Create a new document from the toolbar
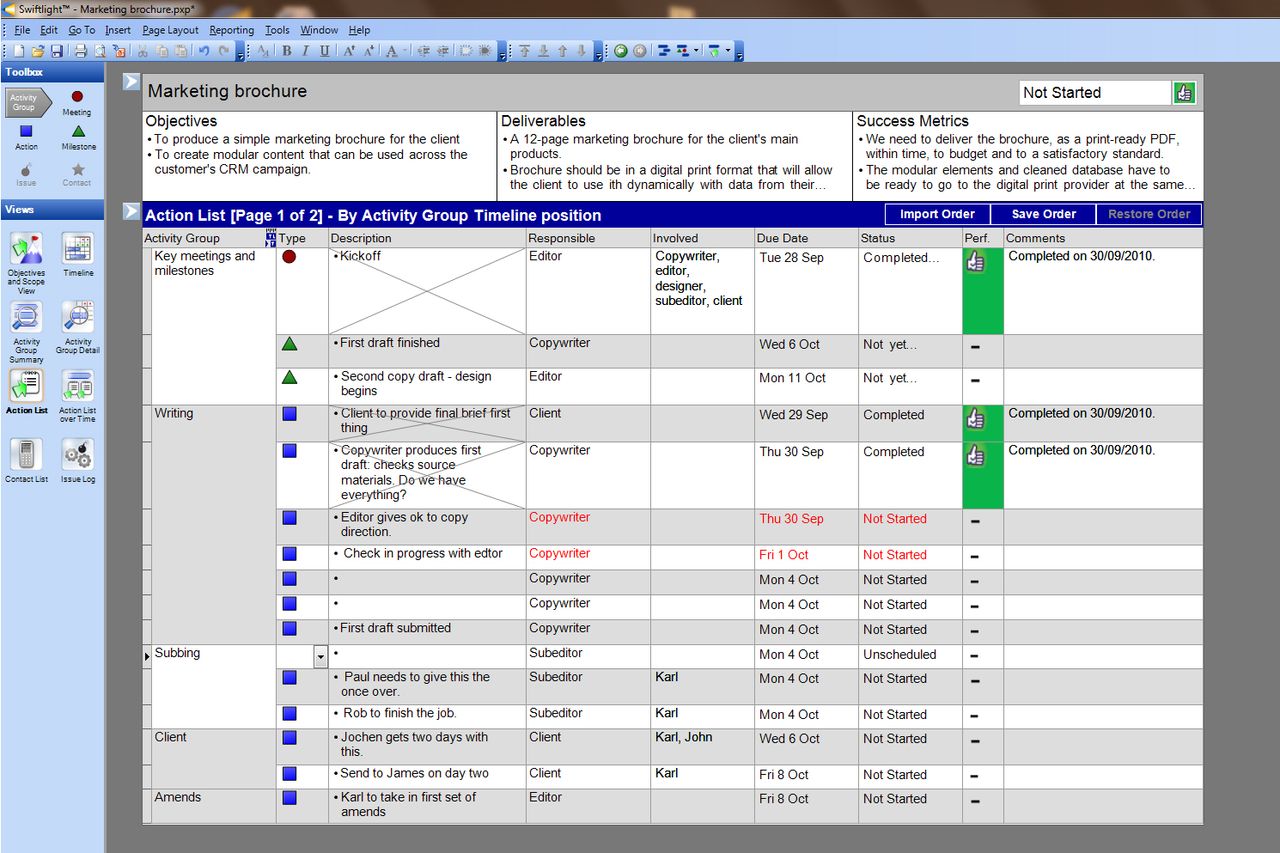1280x853 pixels. 20,51
